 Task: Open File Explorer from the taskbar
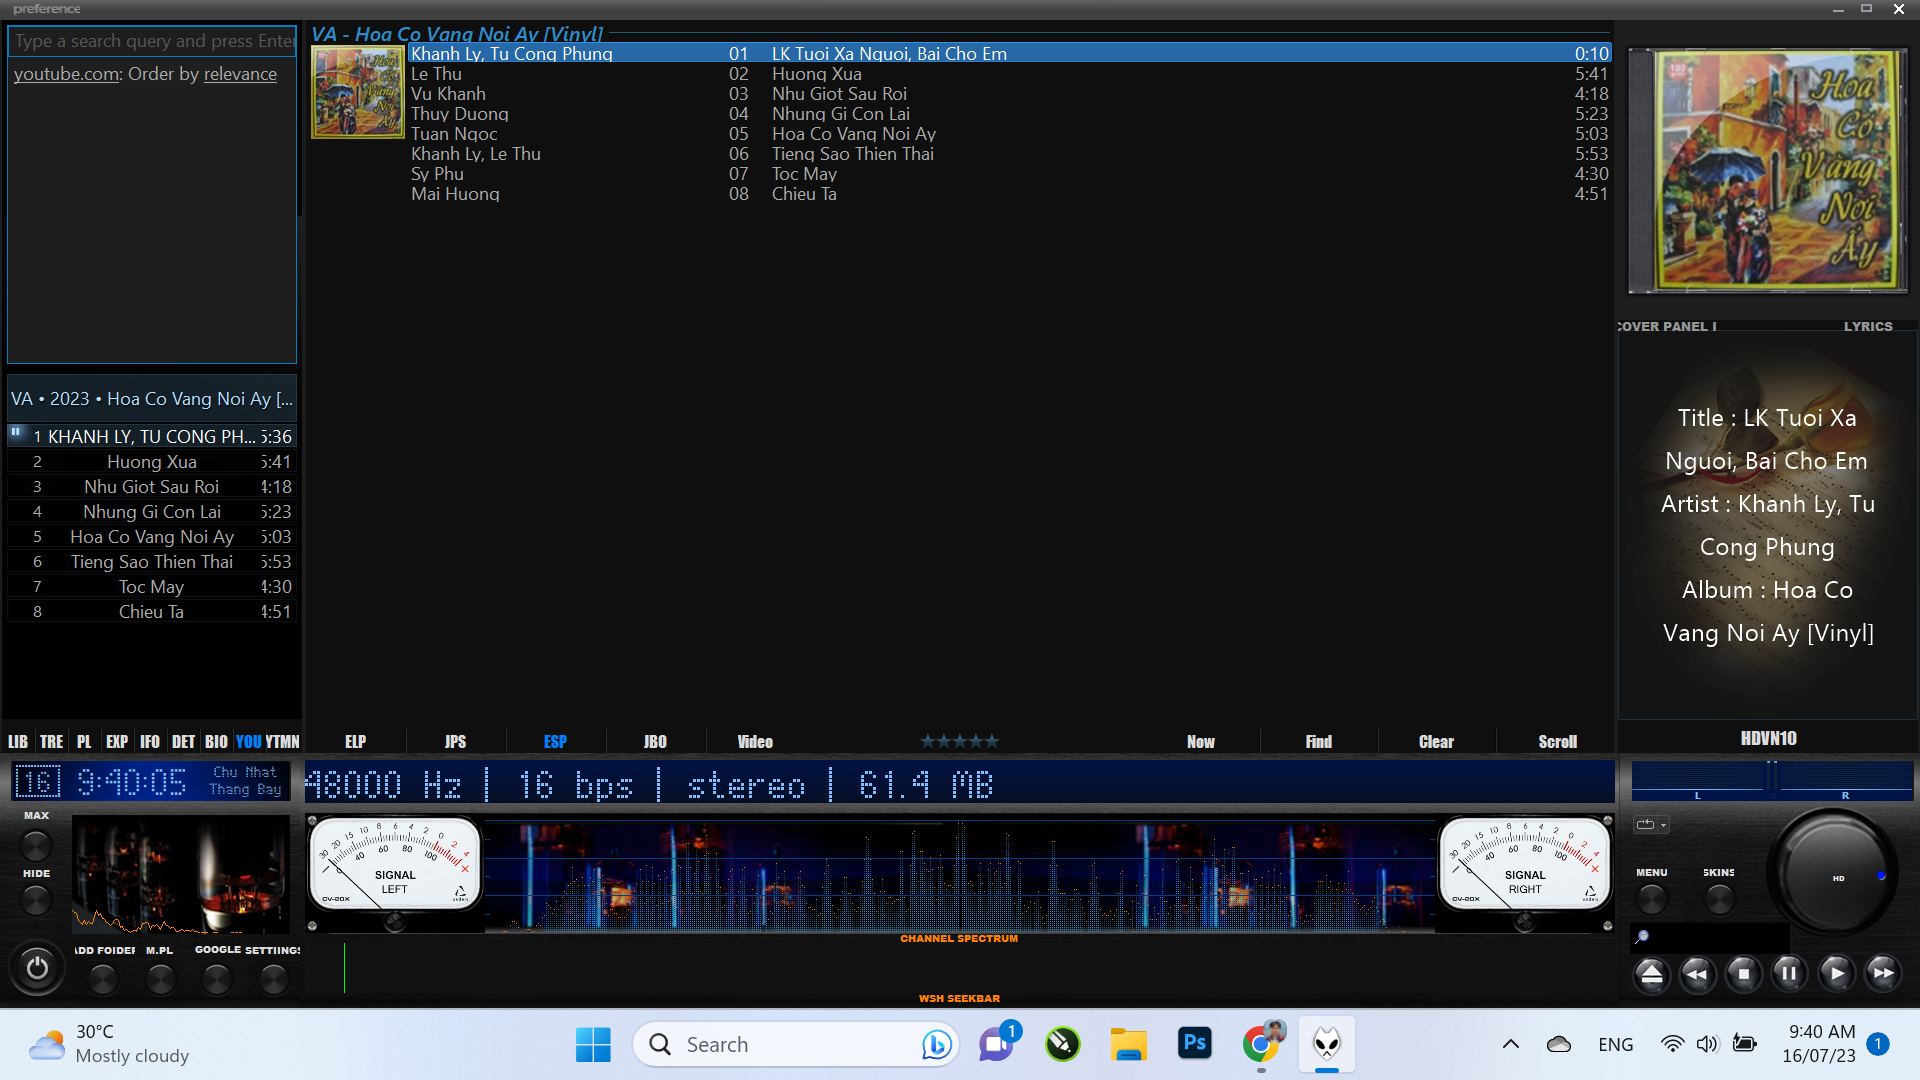[x=1129, y=1045]
